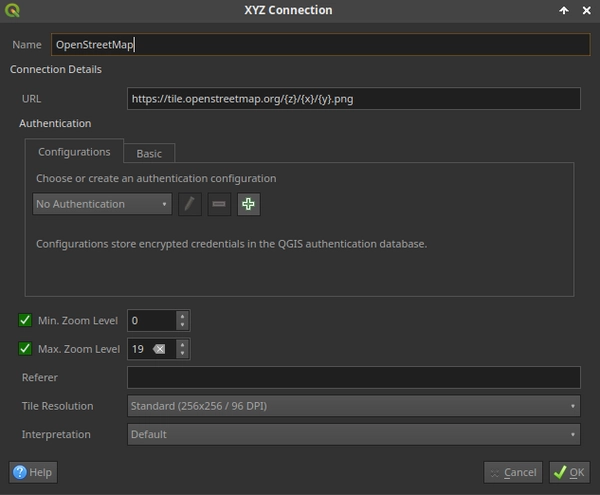Click the edit authentication config pencil icon
The image size is (600, 495).
click(x=190, y=204)
